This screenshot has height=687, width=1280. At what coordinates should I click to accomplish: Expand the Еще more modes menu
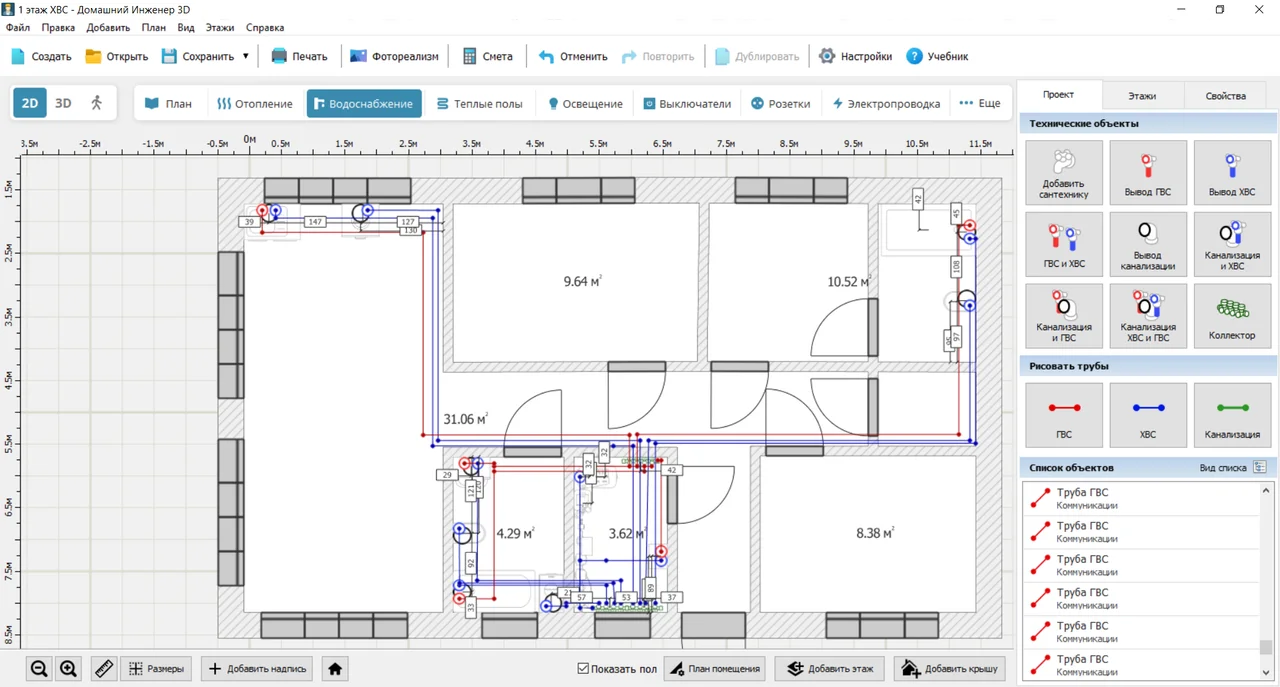pos(980,103)
